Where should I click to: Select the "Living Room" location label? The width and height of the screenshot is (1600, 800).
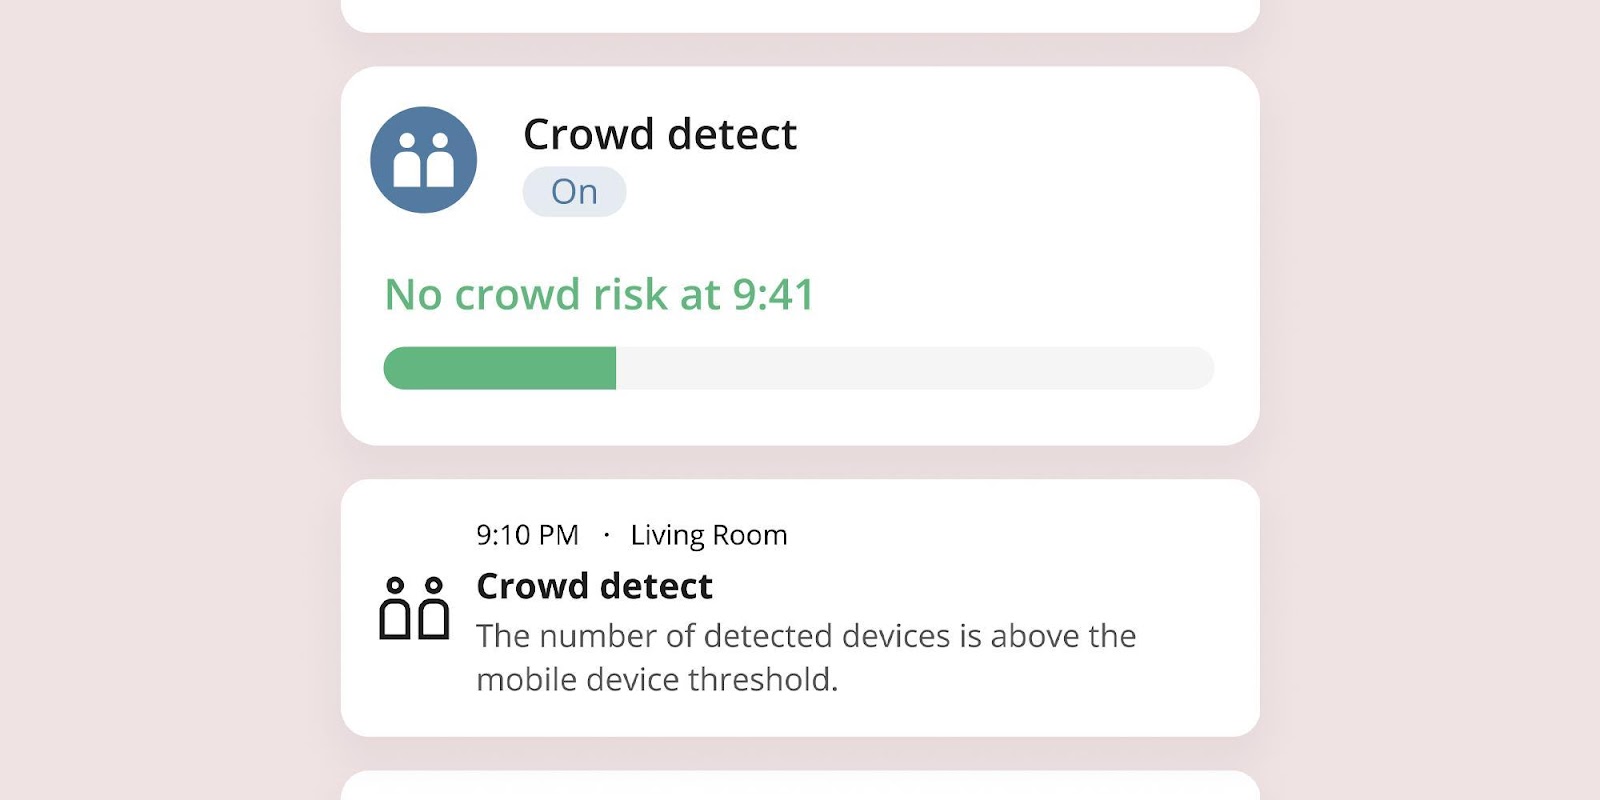point(709,535)
